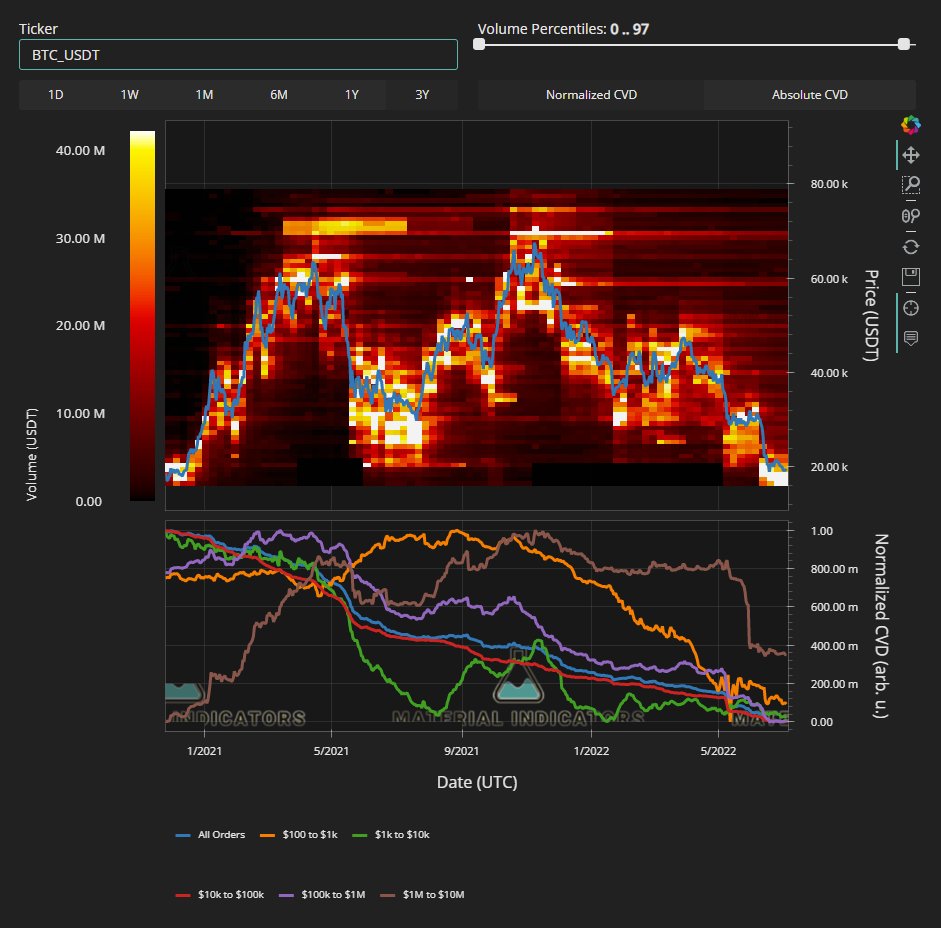Select the 6M time range
The width and height of the screenshot is (941, 928).
pyautogui.click(x=278, y=95)
